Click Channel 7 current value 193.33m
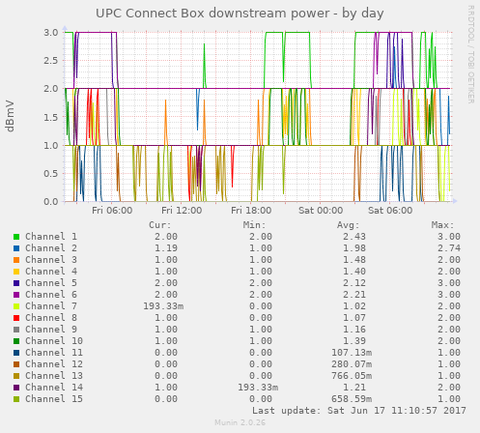Image resolution: width=480 pixels, height=433 pixels. pyautogui.click(x=163, y=306)
